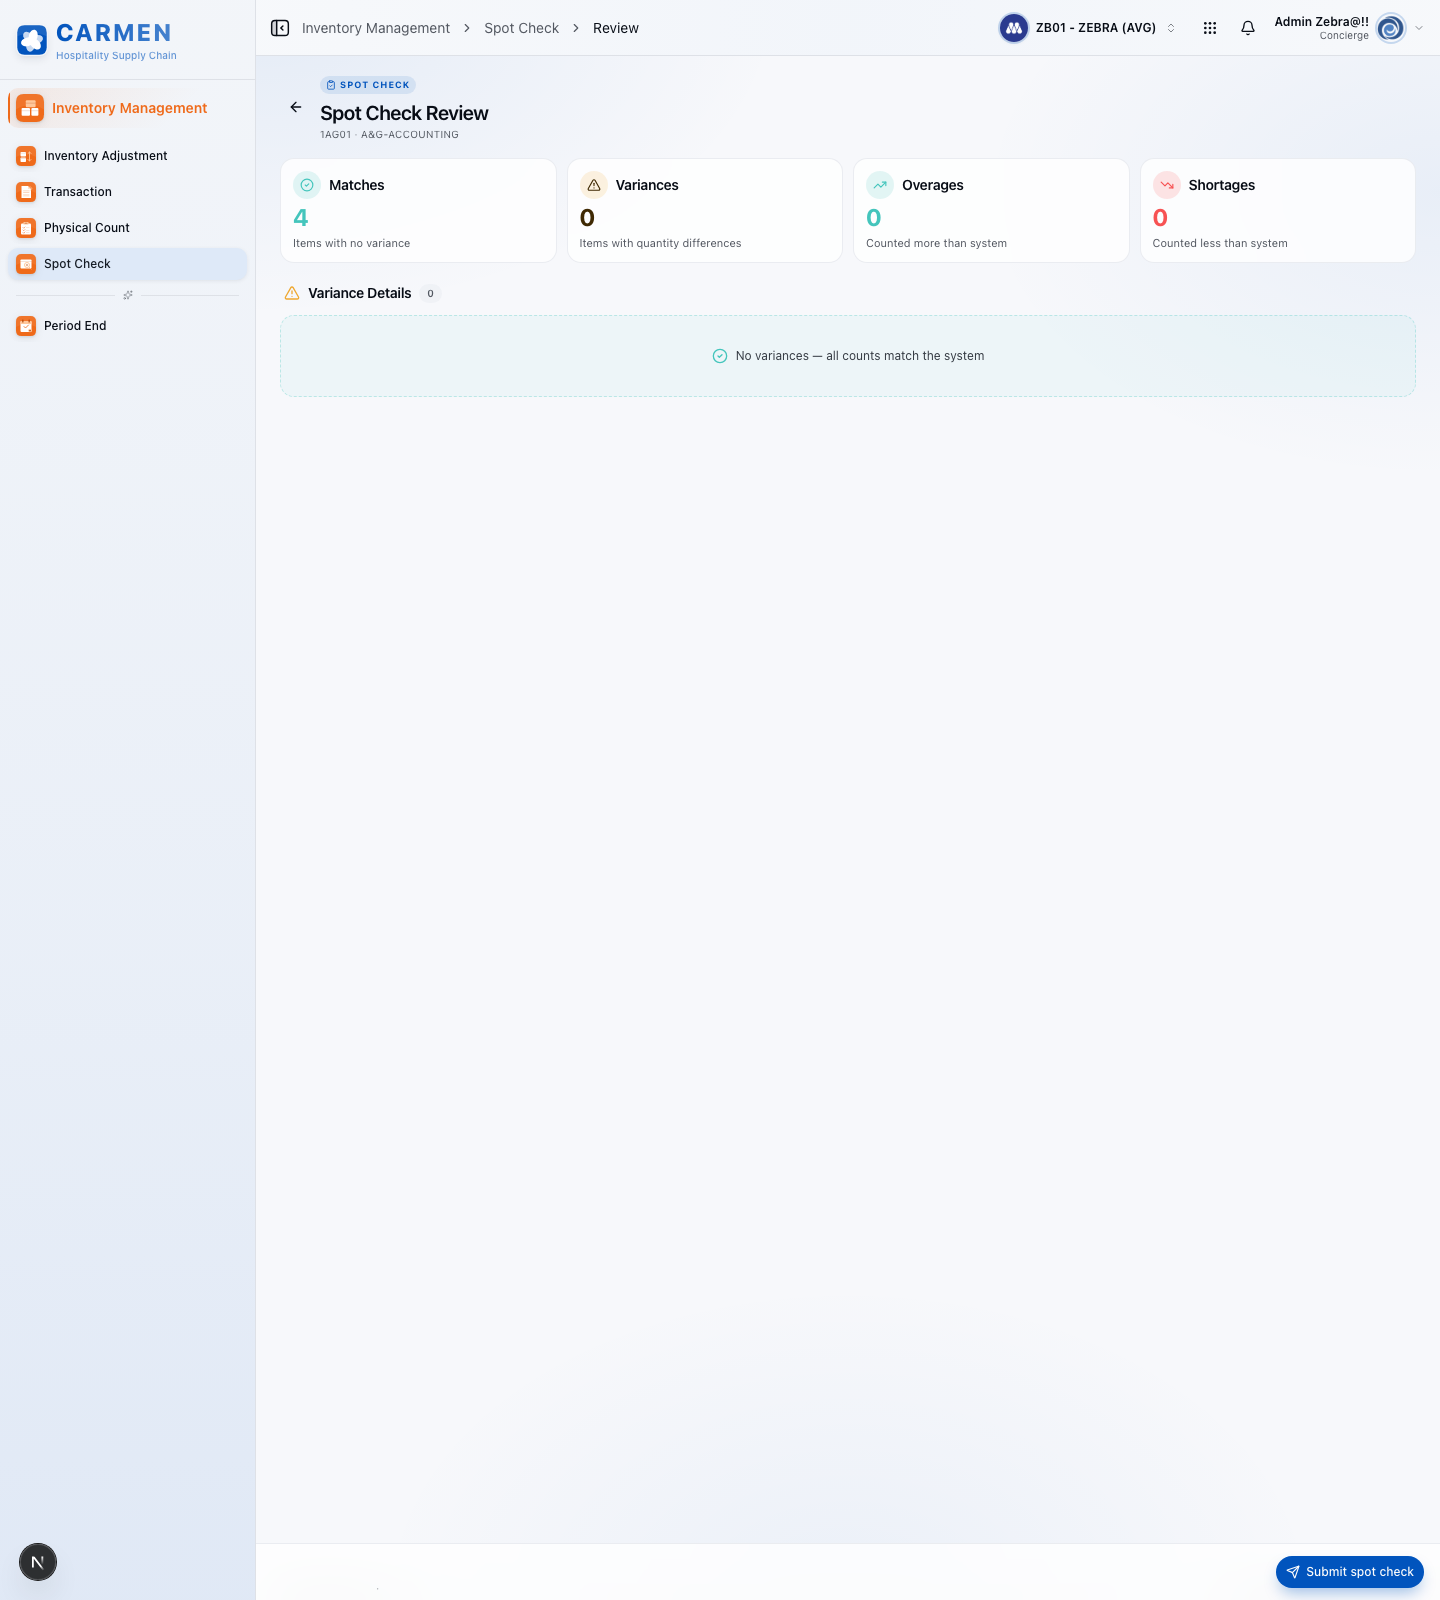1440x1600 pixels.
Task: Click the Variances count 0
Action: (x=587, y=218)
